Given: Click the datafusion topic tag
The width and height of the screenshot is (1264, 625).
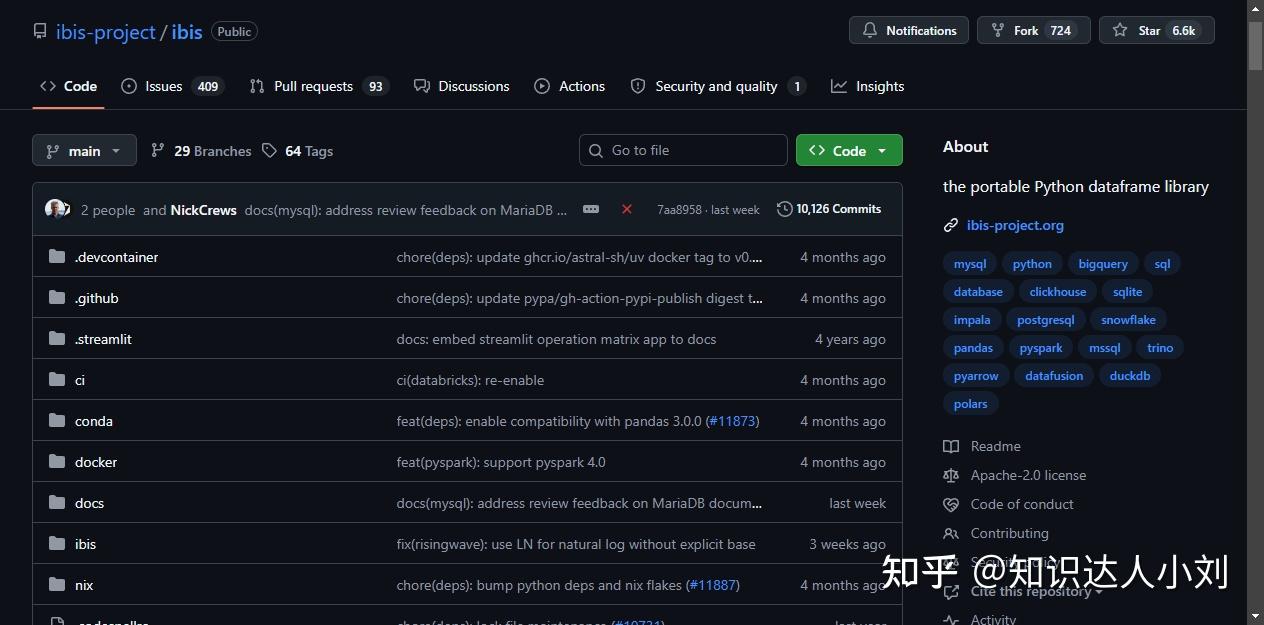Looking at the screenshot, I should [x=1054, y=376].
